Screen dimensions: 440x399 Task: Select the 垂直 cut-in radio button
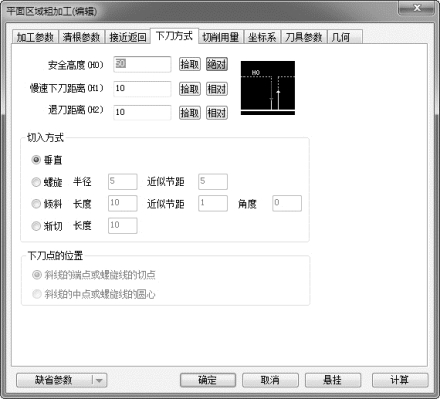pyautogui.click(x=36, y=160)
